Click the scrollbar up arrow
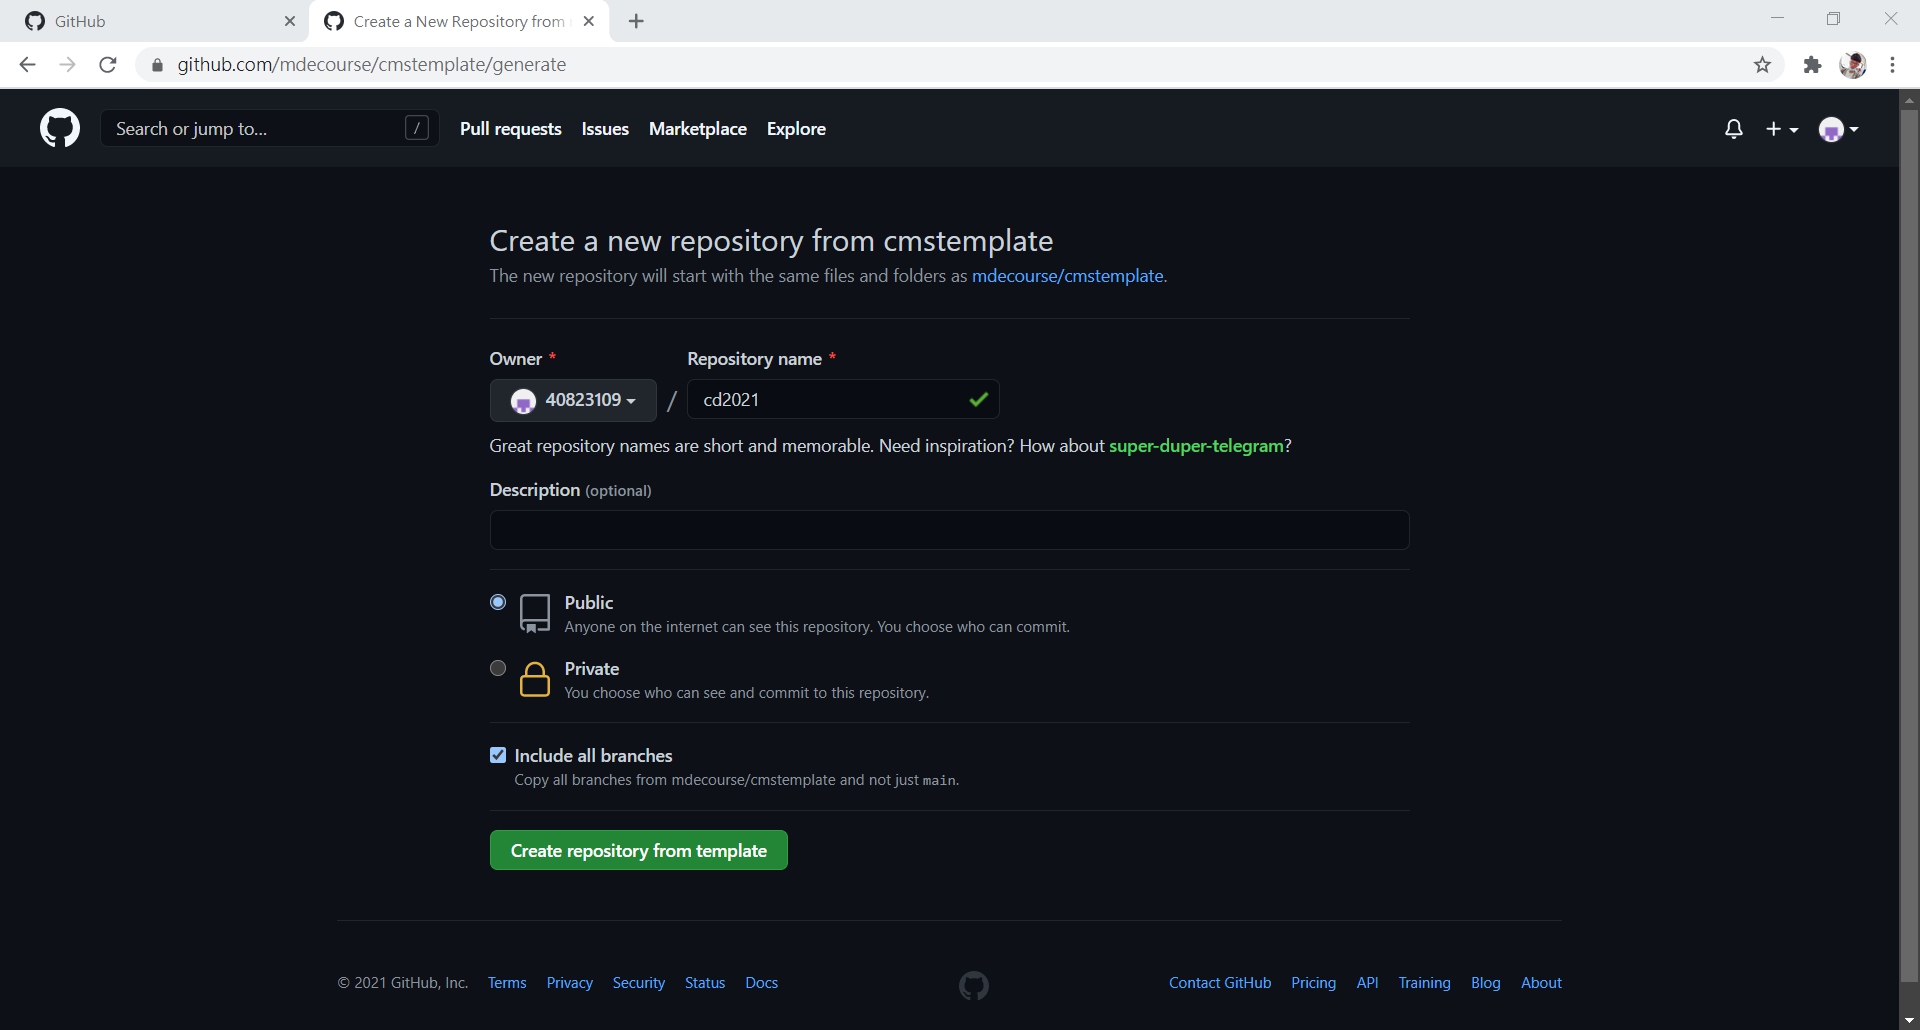 (1909, 99)
